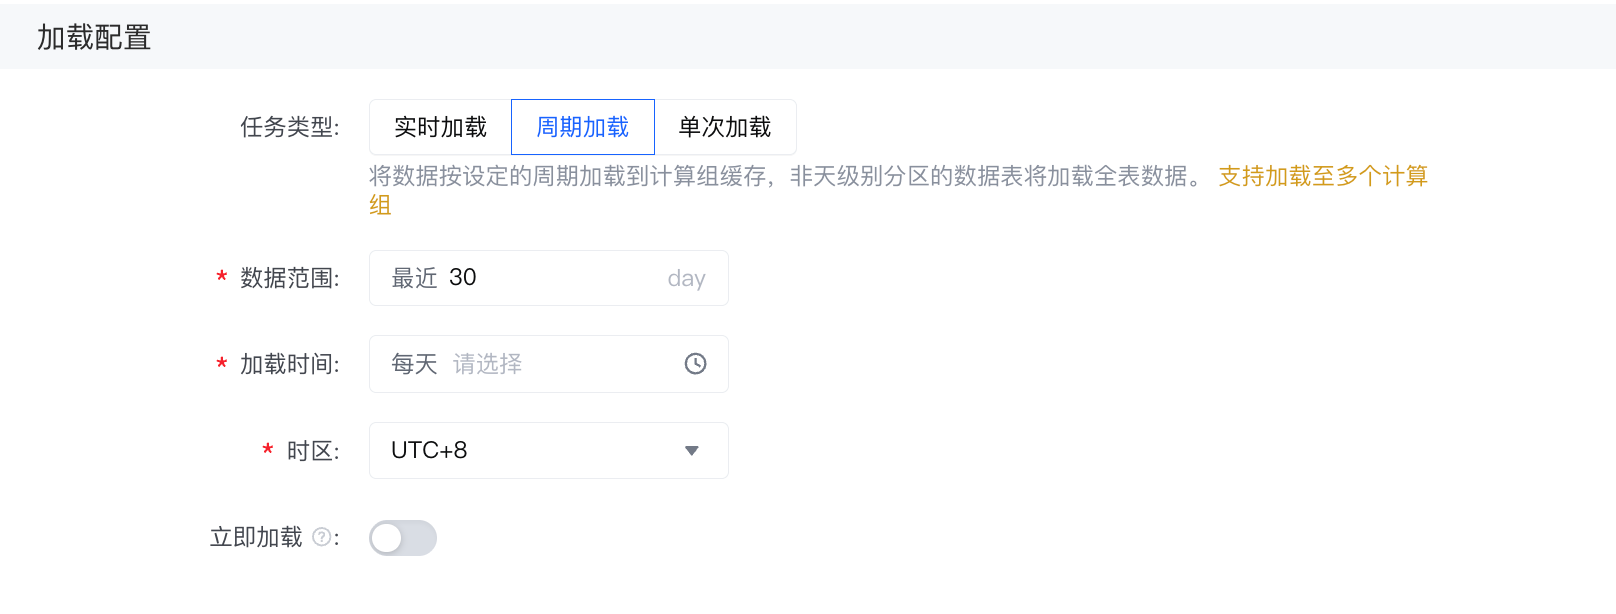Click the 数据范围 value 30
Screen dimensions: 1616x614
pos(463,277)
